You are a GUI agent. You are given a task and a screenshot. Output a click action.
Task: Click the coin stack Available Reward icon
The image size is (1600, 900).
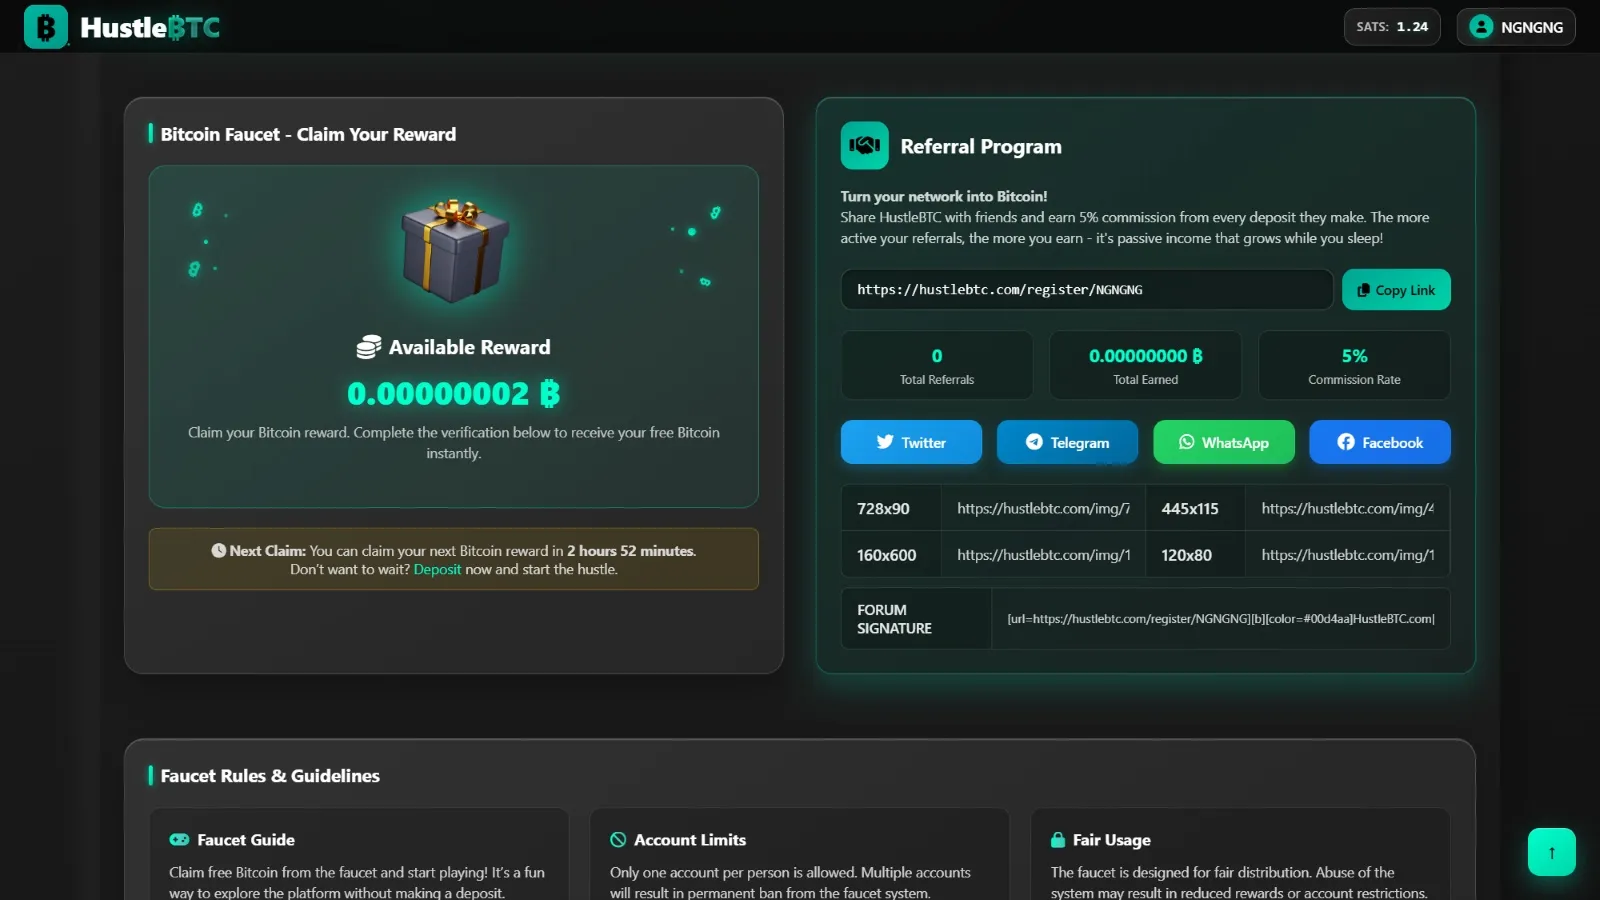[368, 347]
